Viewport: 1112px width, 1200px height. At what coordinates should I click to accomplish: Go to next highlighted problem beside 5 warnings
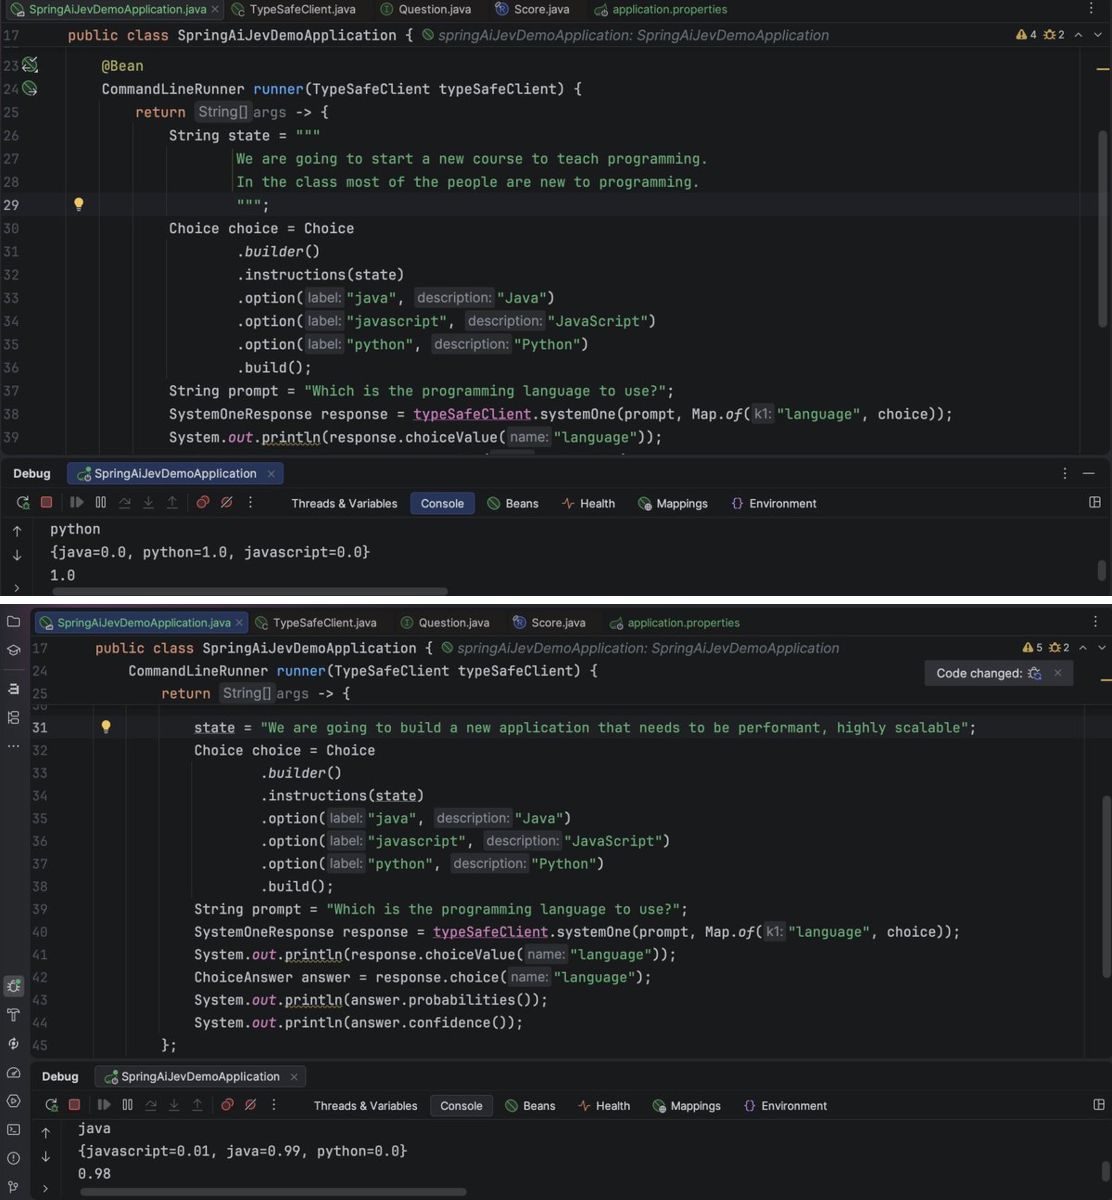coord(1100,648)
